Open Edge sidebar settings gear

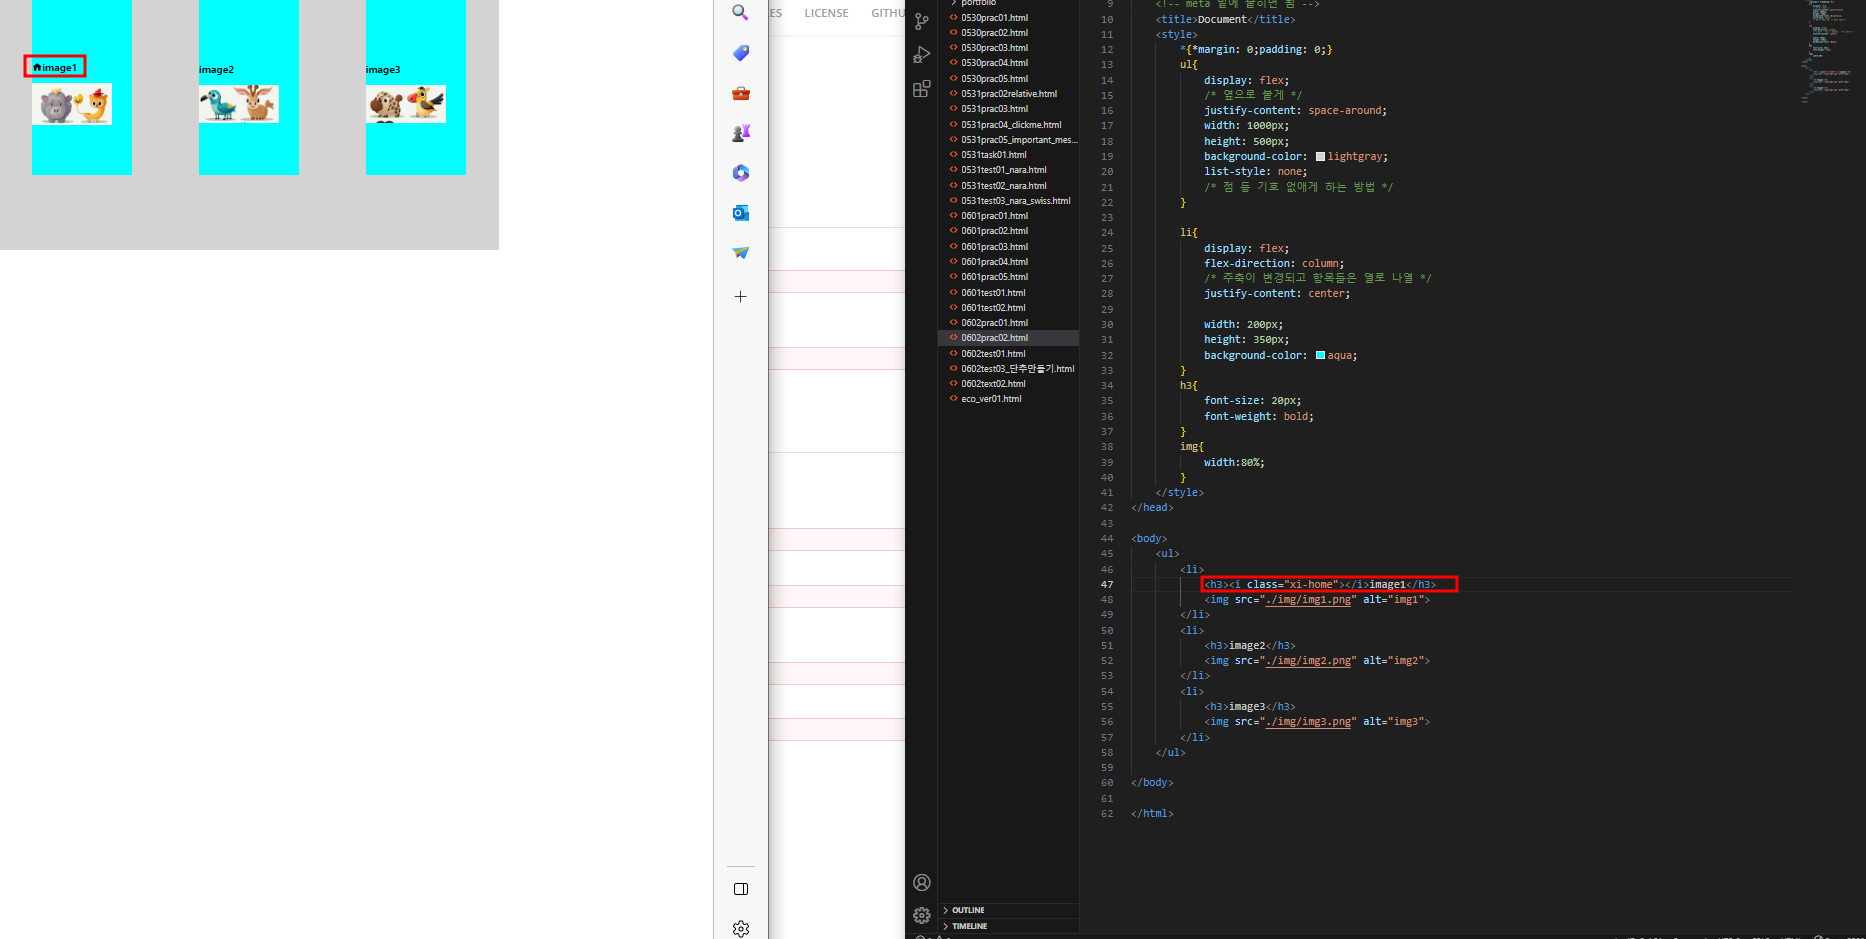(x=741, y=929)
